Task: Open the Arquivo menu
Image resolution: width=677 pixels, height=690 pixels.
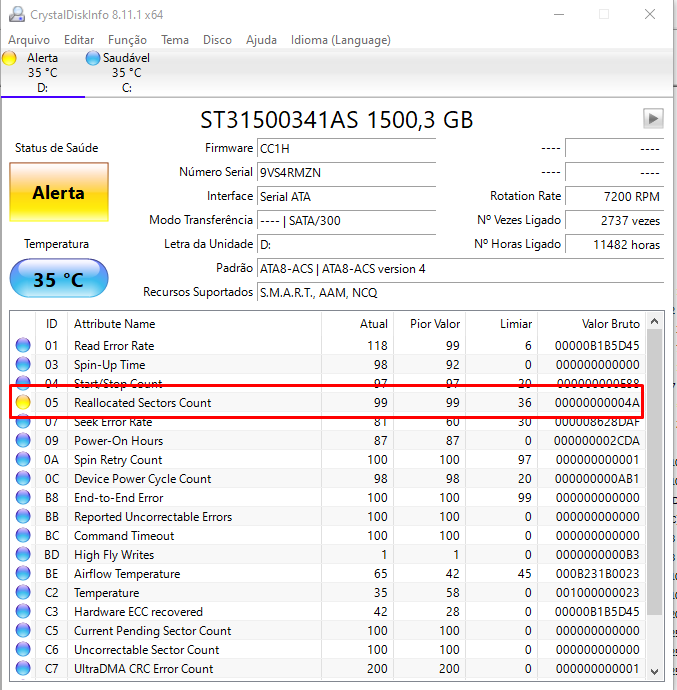Action: point(29,40)
